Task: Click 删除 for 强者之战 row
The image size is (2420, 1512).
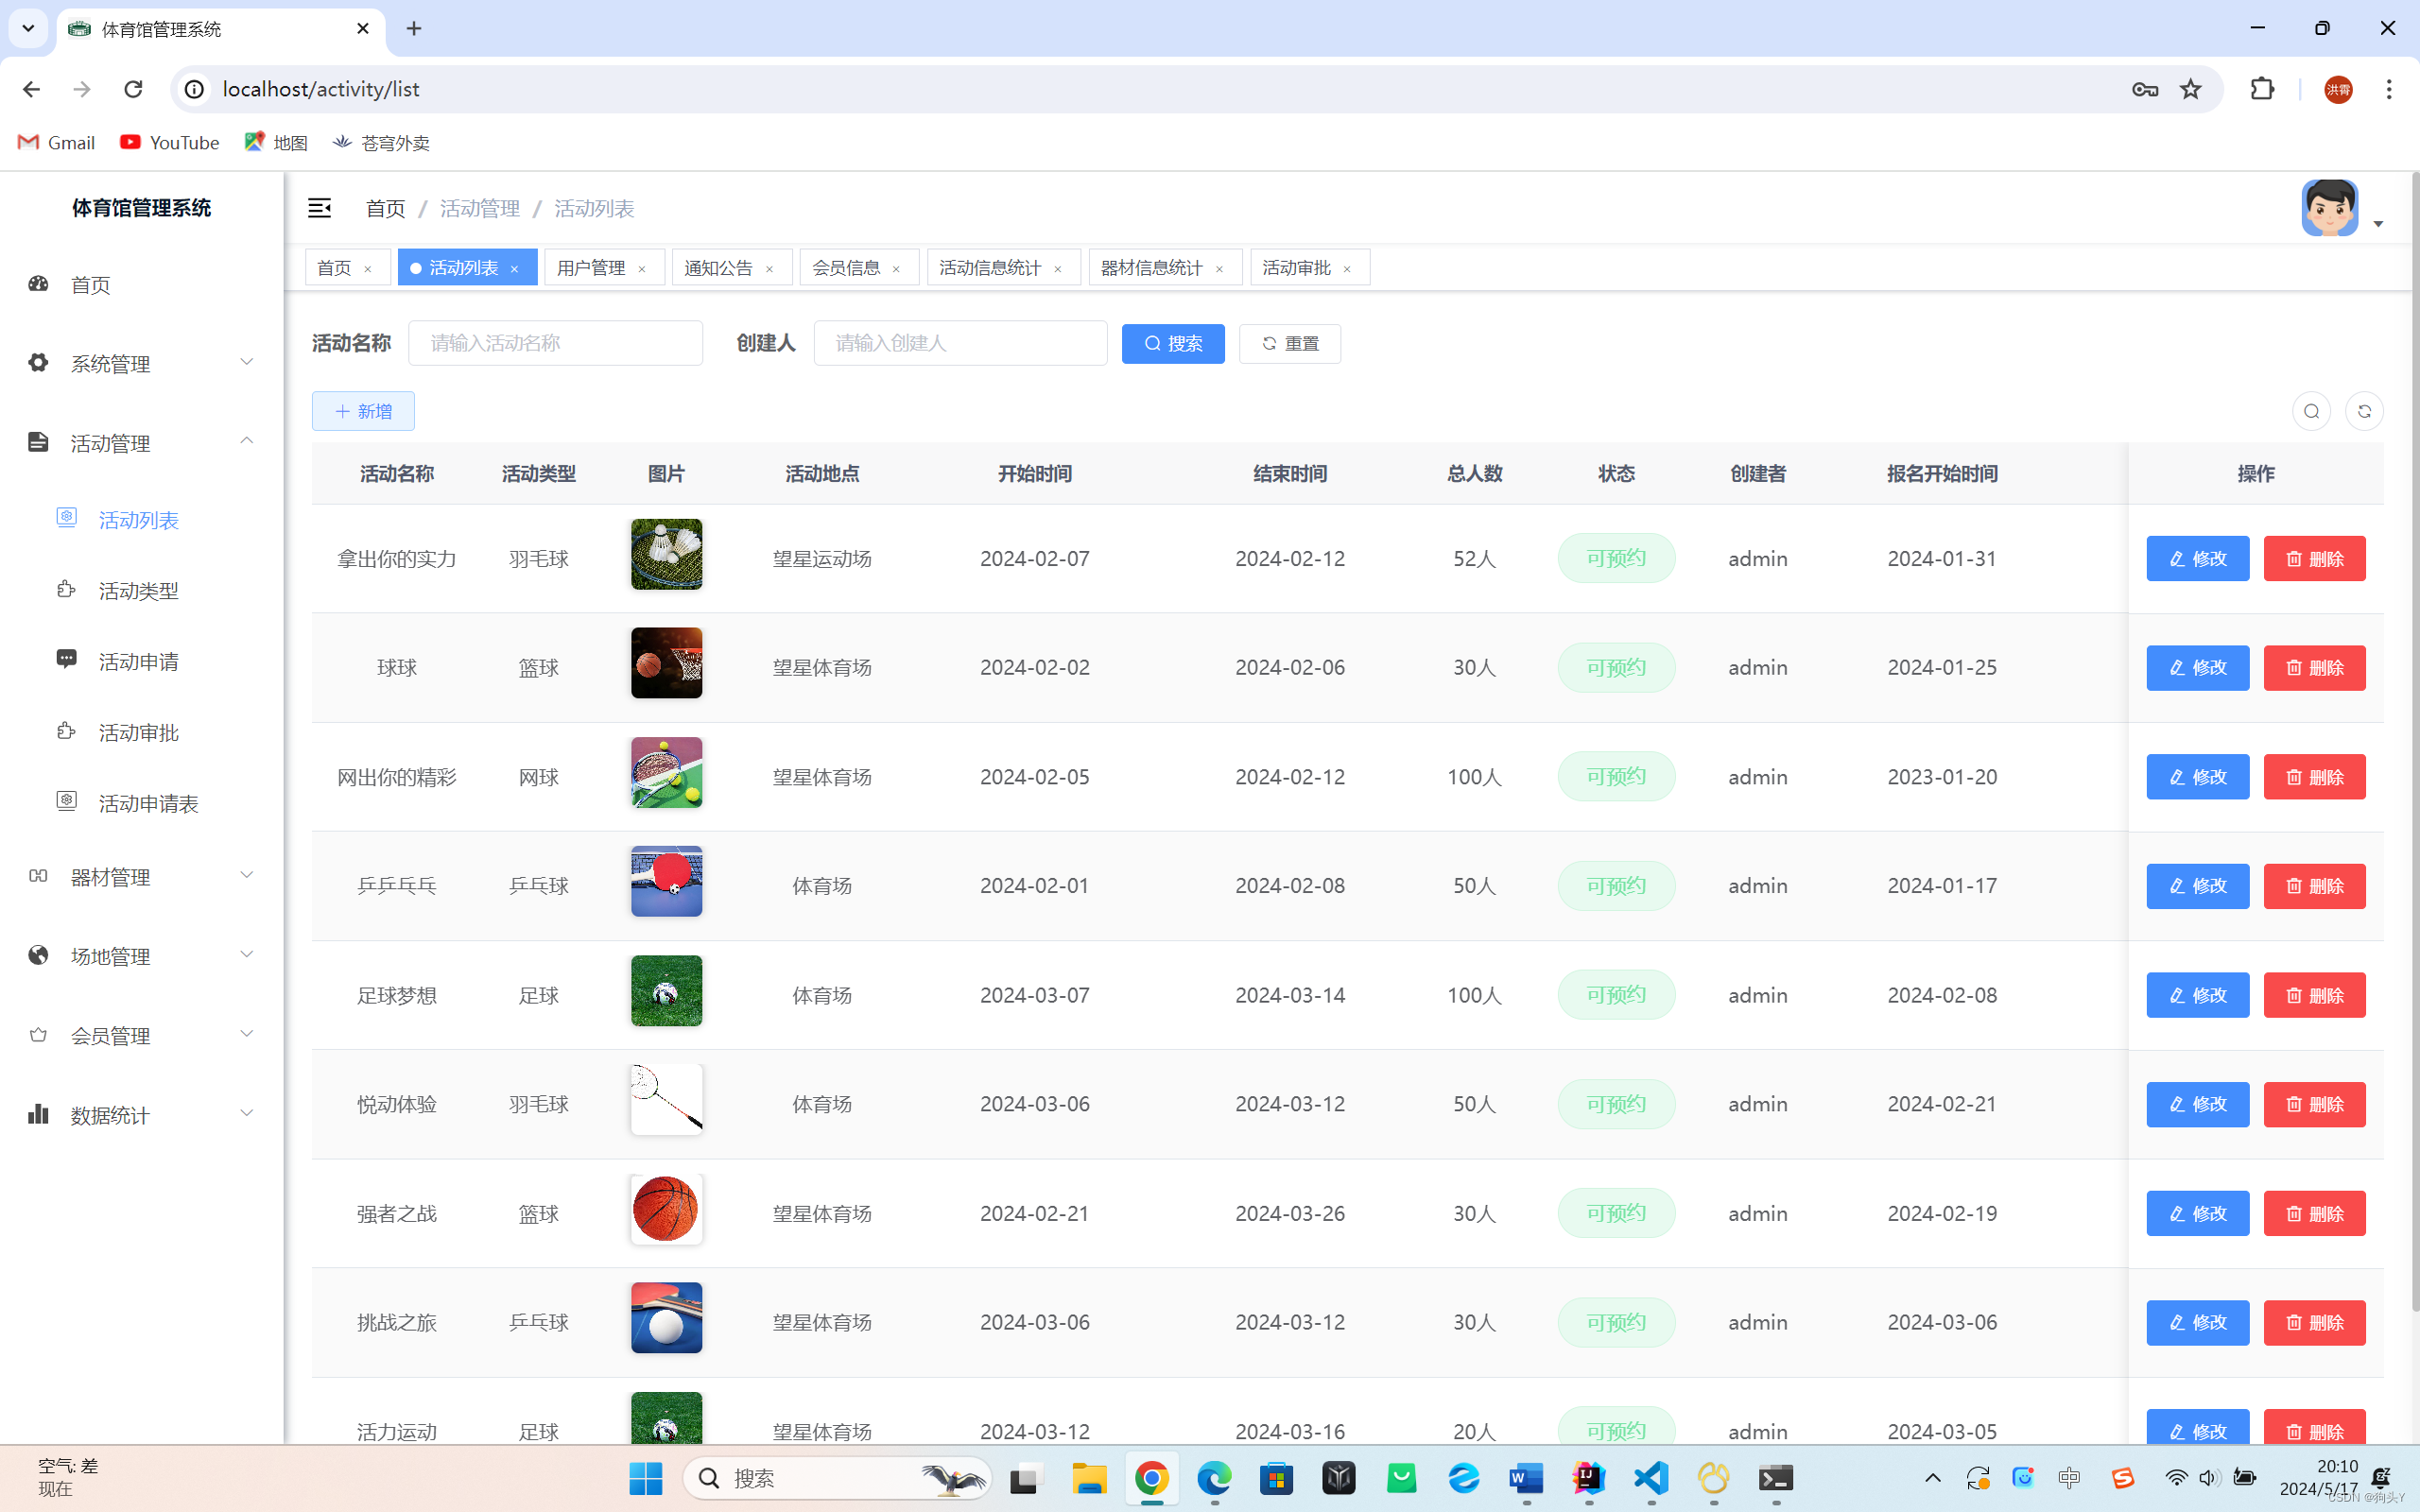Action: (x=2314, y=1213)
